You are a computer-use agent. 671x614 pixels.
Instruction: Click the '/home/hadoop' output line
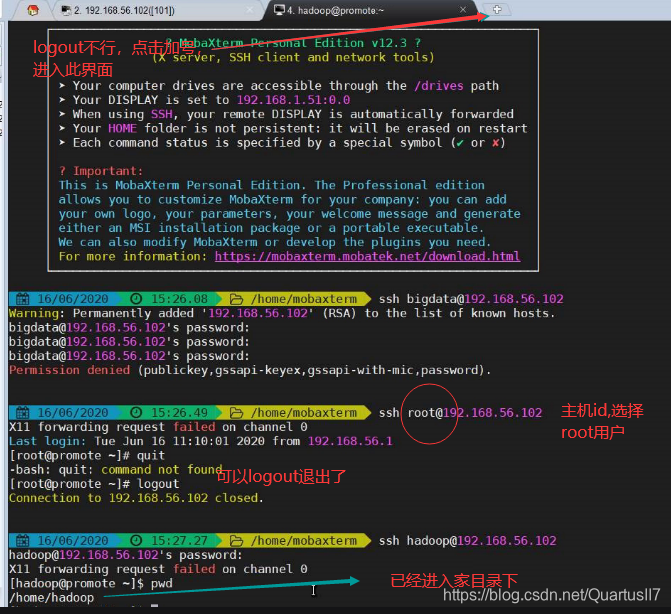pyautogui.click(x=51, y=598)
